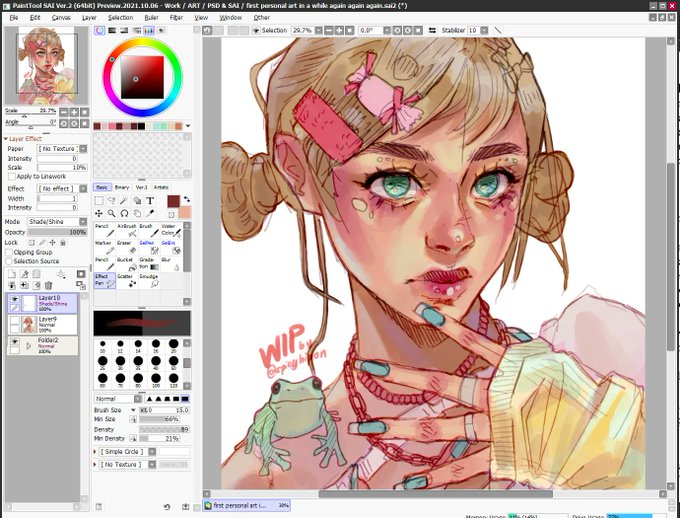Create a new layer in layer panel
Image resolution: width=680 pixels, height=518 pixels.
[12, 274]
